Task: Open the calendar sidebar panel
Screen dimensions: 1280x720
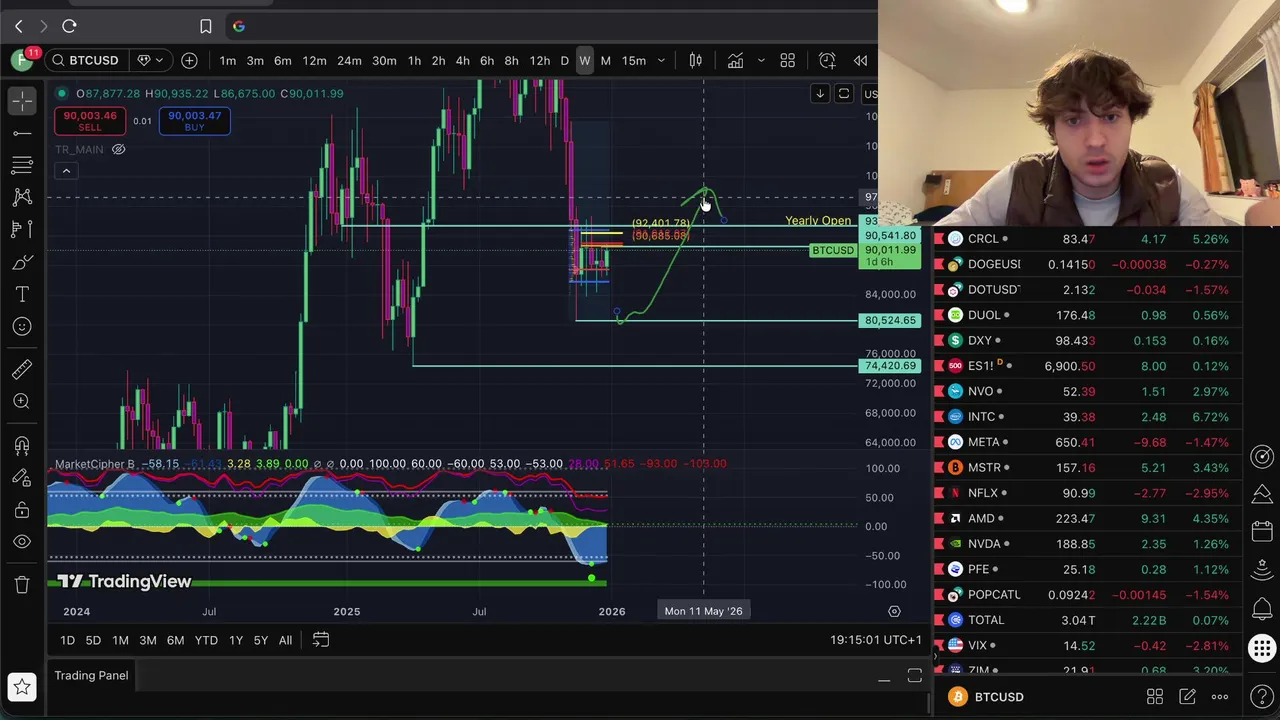Action: pos(1262,533)
